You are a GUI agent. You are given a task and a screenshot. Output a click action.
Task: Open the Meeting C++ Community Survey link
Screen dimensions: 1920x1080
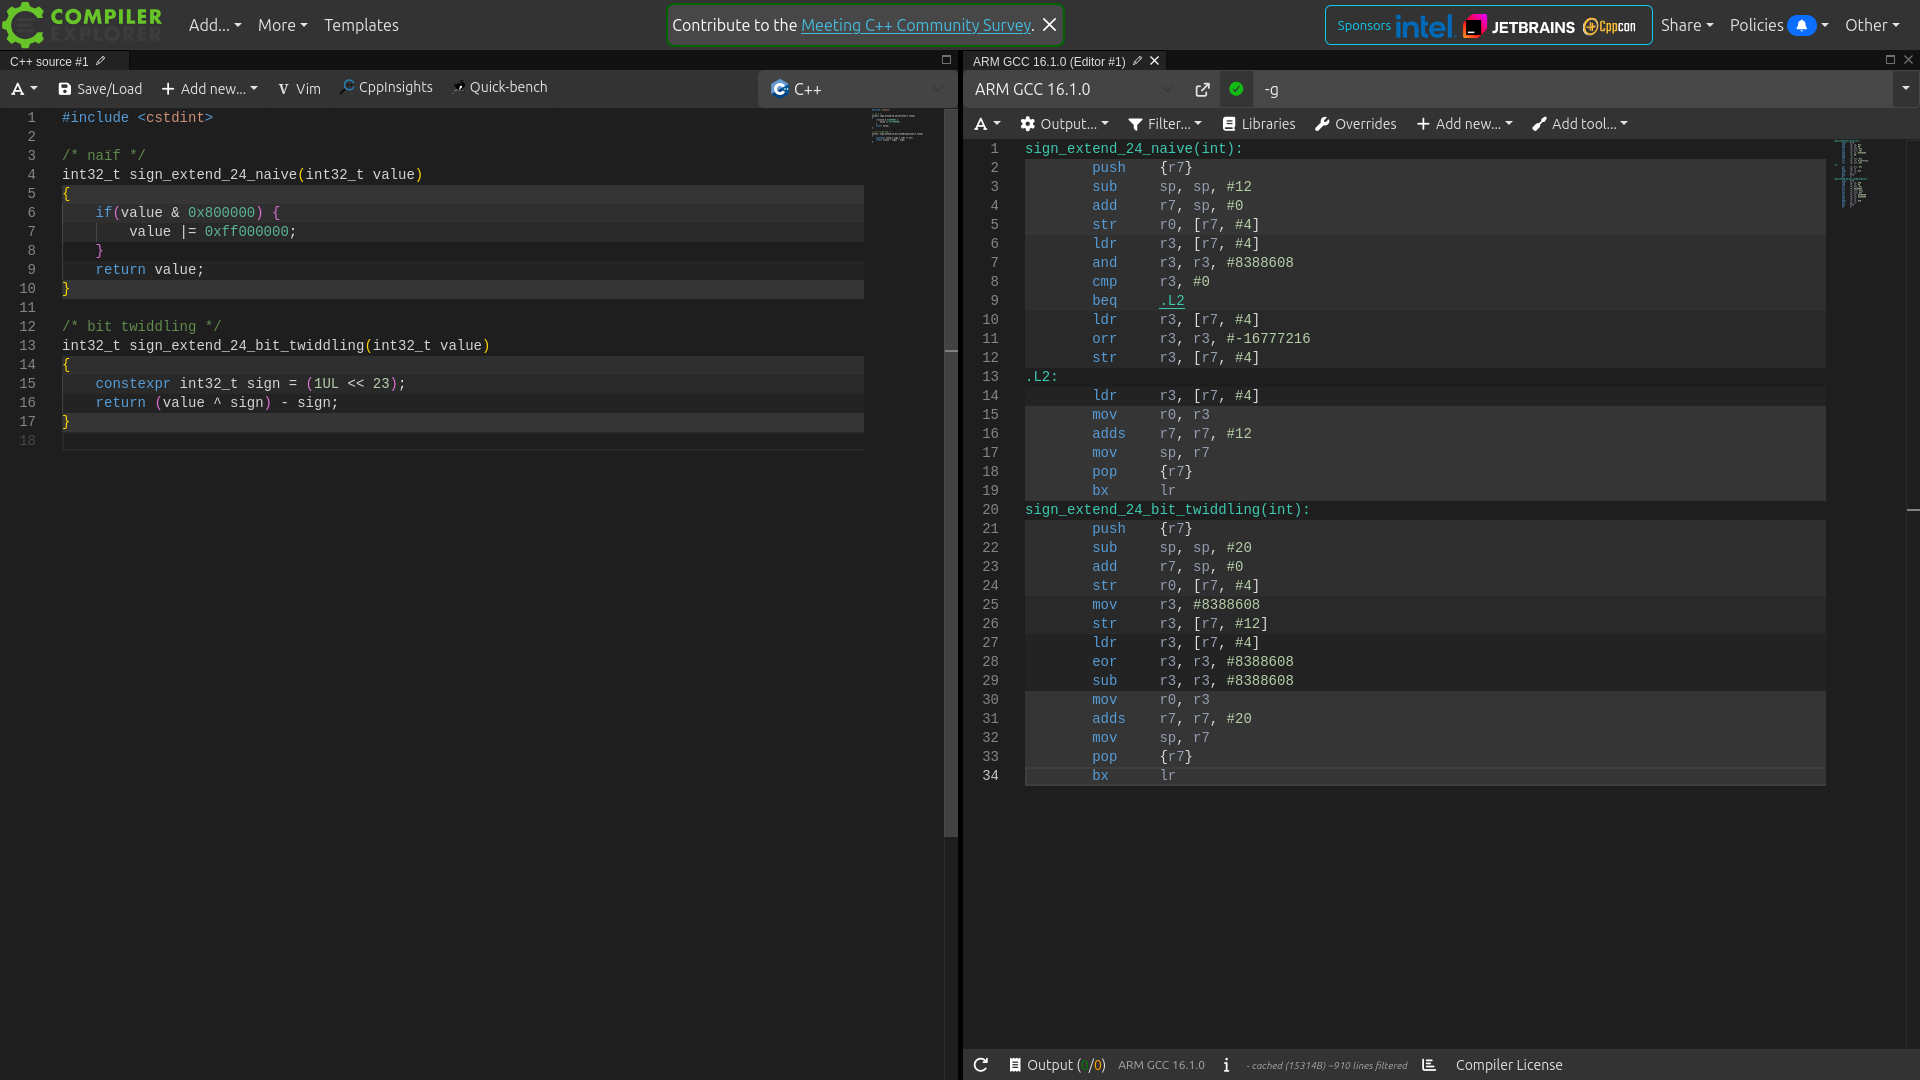[916, 25]
